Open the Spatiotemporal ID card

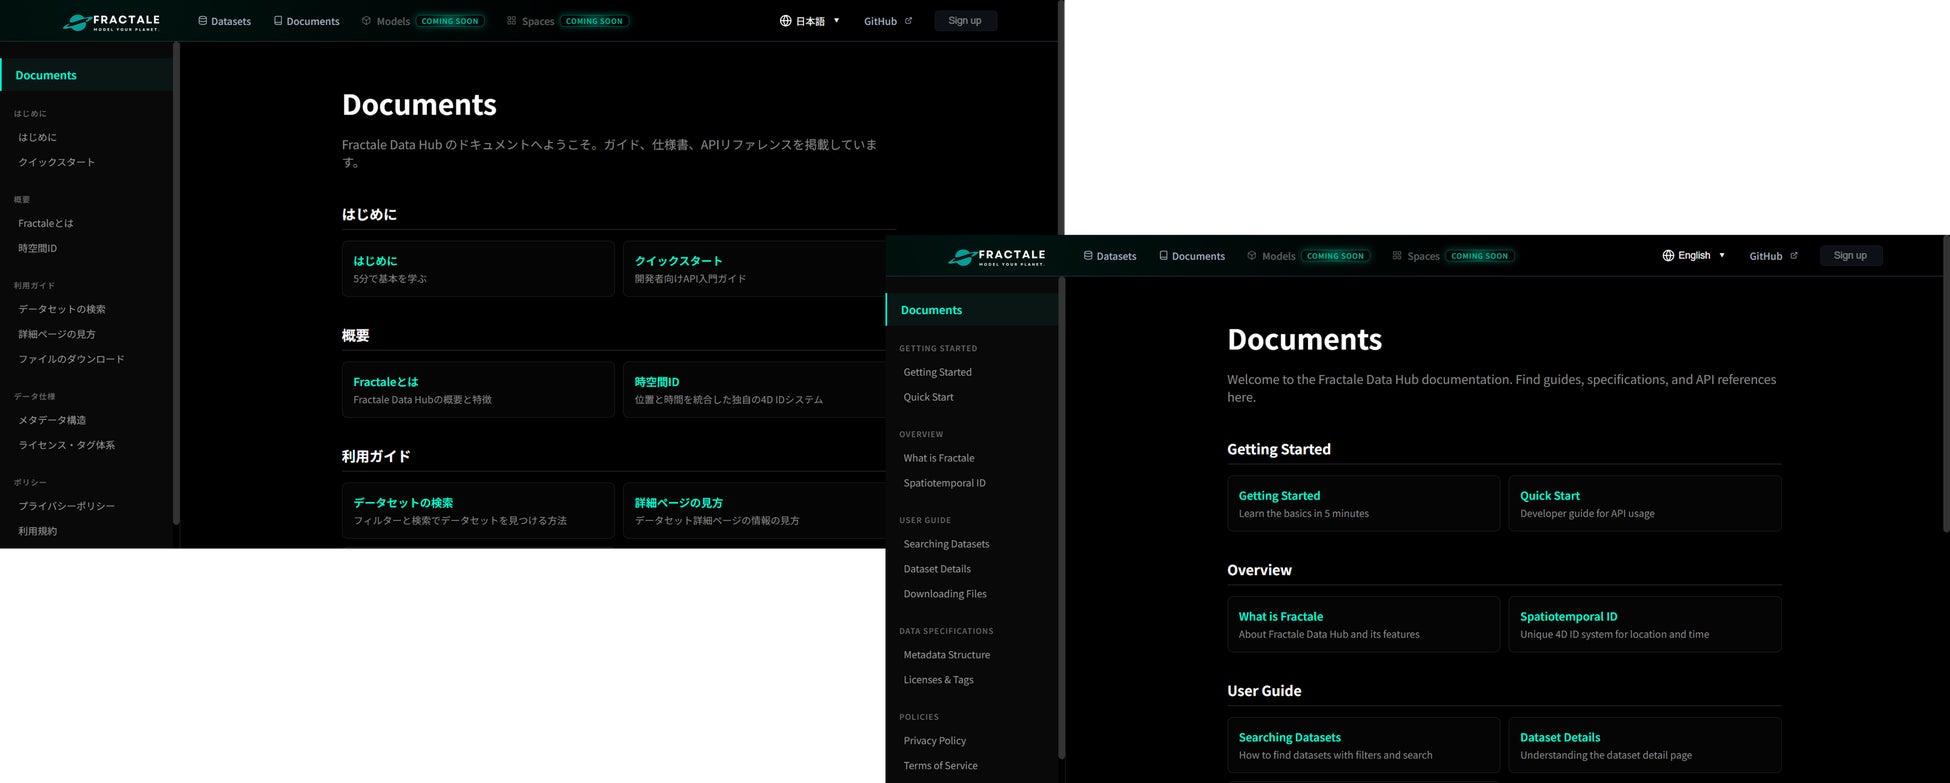(x=1645, y=625)
